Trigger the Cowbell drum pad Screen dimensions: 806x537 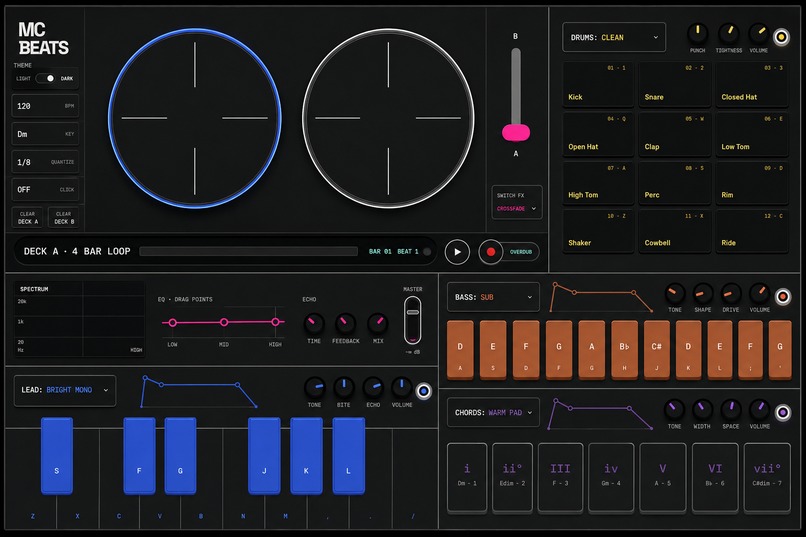(674, 231)
